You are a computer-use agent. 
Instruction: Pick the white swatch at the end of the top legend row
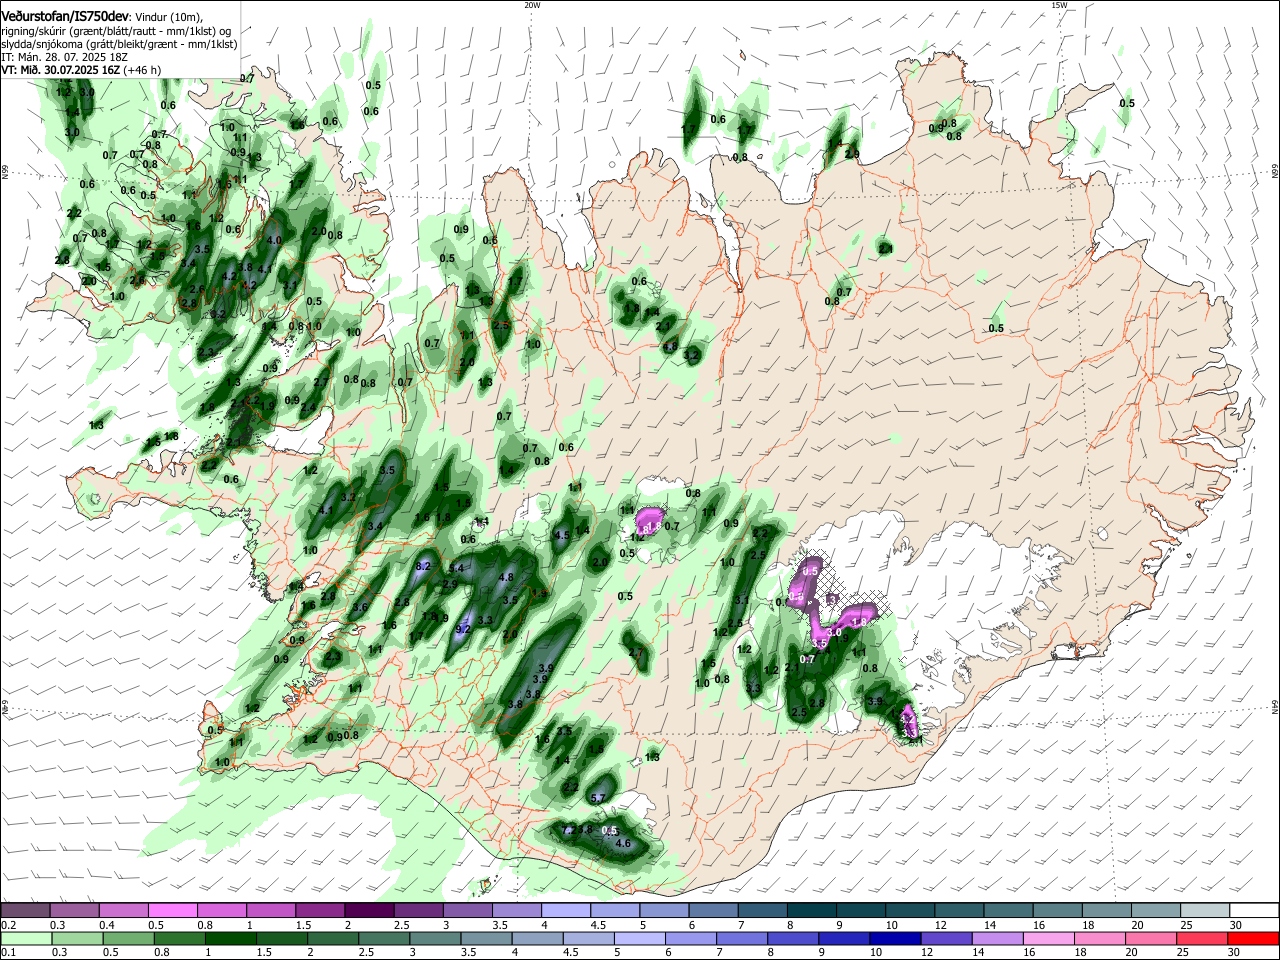pyautogui.click(x=1255, y=911)
